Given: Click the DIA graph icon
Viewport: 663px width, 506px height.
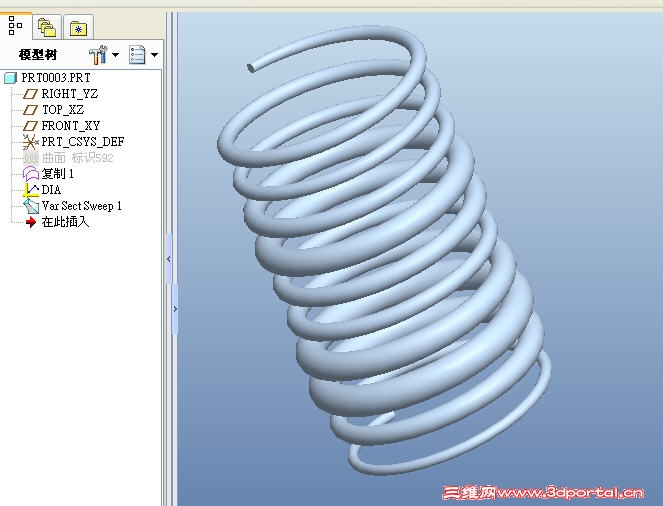Looking at the screenshot, I should tap(31, 190).
